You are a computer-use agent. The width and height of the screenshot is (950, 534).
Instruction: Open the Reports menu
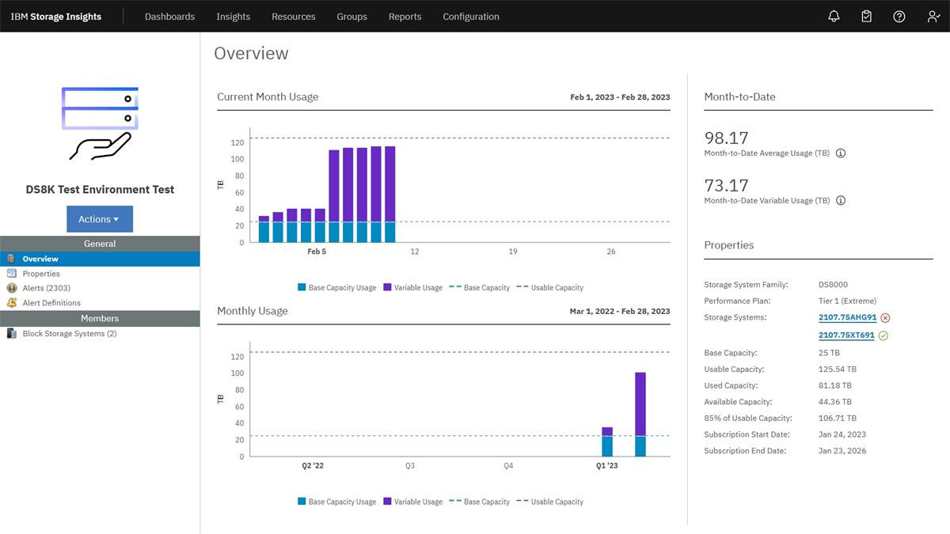pos(405,16)
